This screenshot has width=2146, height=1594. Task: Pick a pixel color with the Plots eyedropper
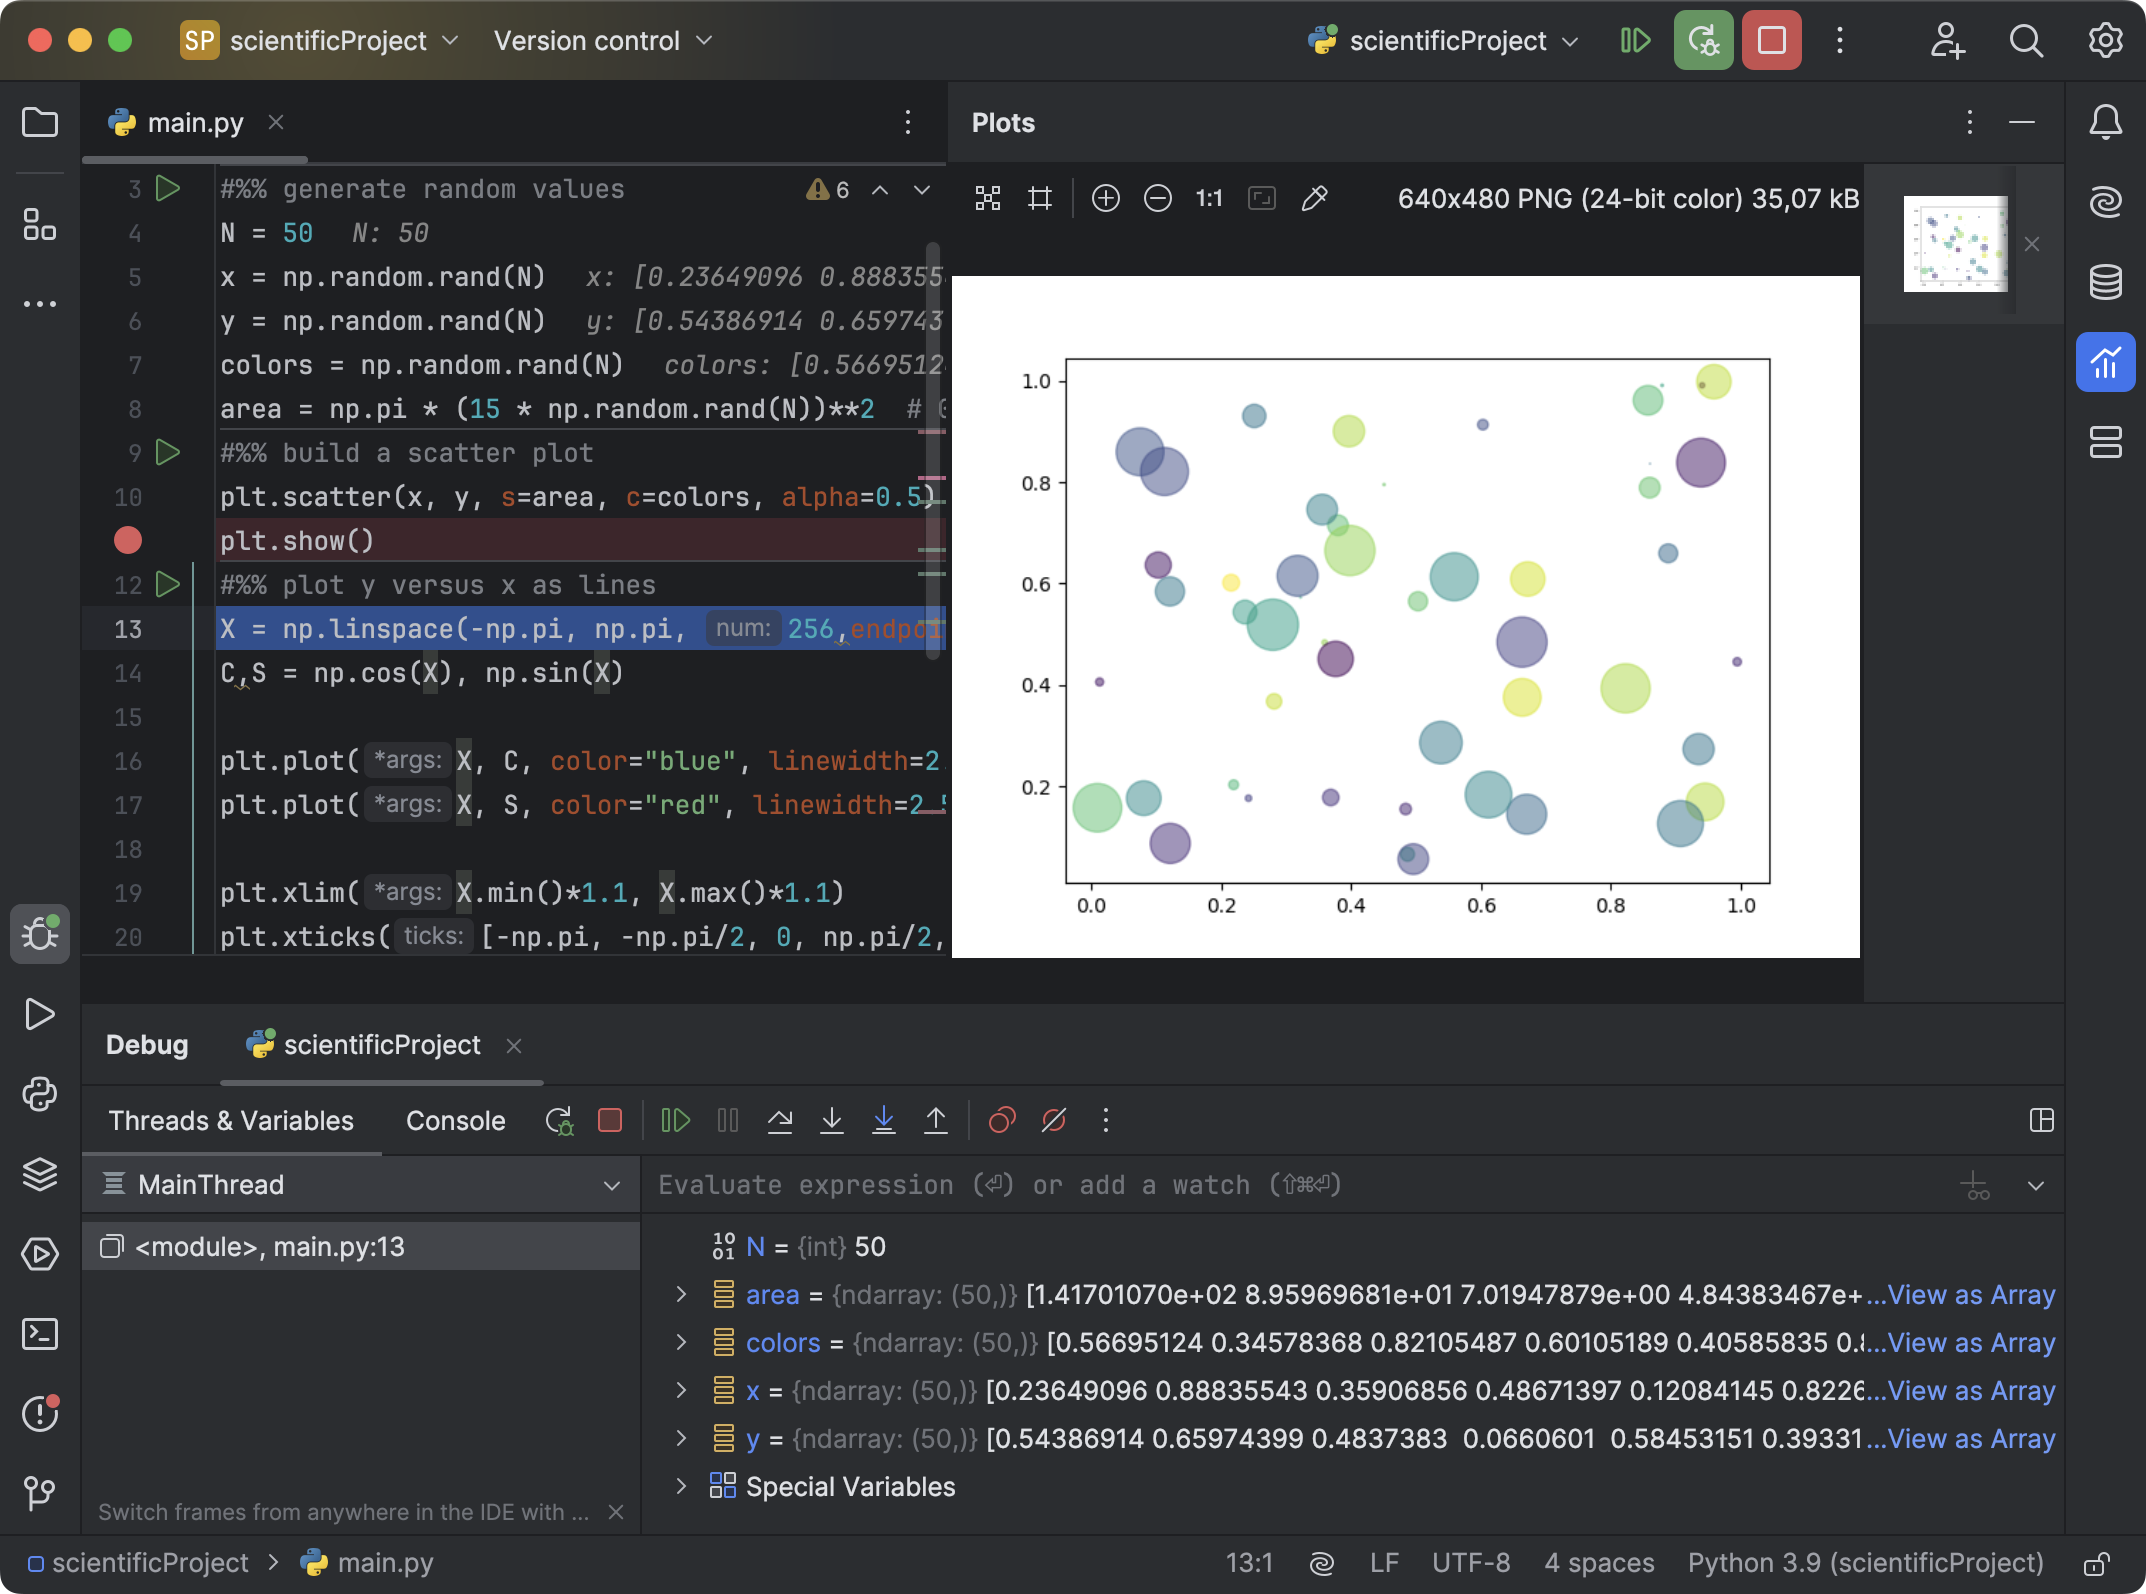click(1315, 198)
